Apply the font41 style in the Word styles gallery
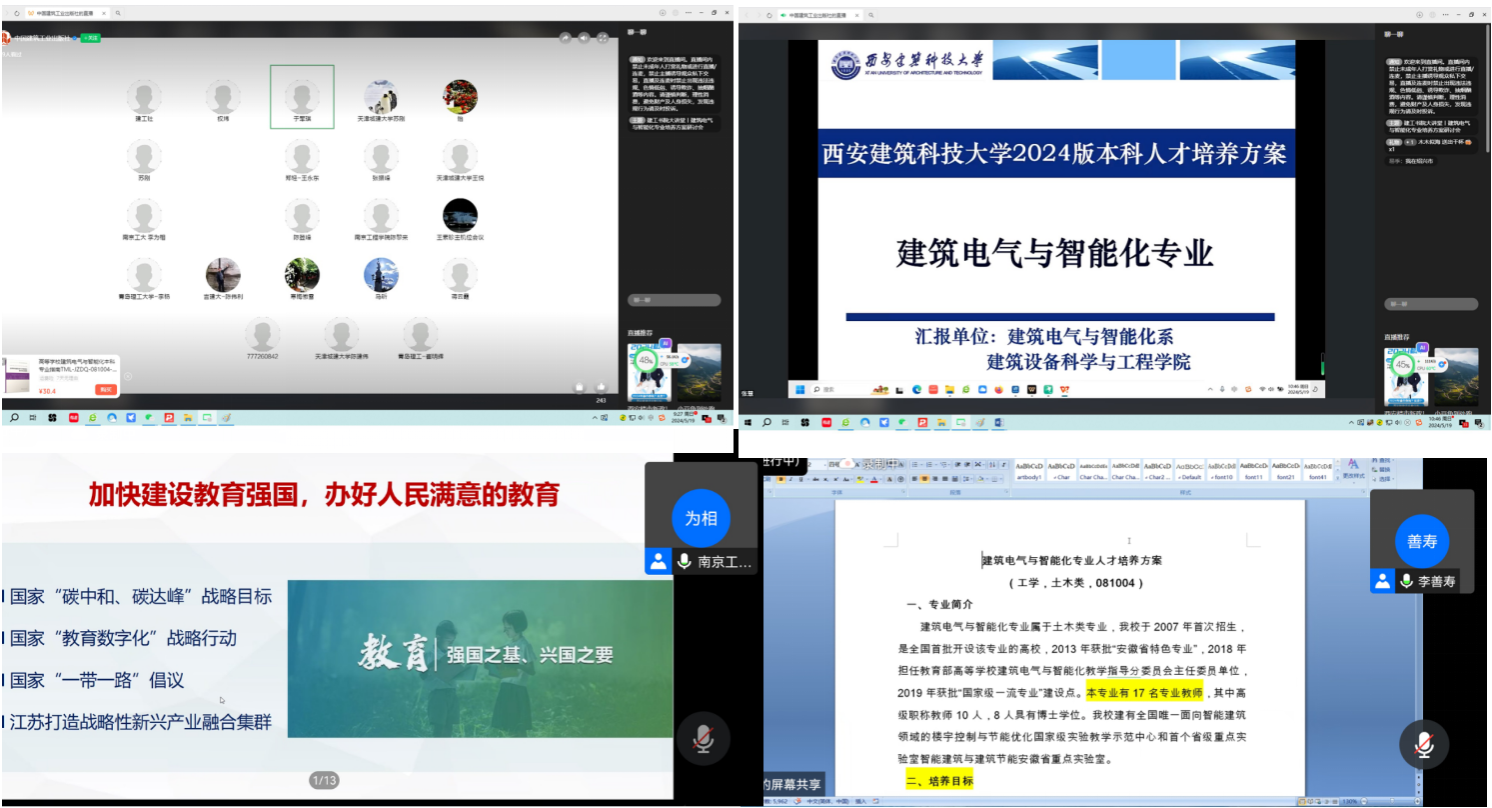This screenshot has width=1492, height=808. 1318,470
